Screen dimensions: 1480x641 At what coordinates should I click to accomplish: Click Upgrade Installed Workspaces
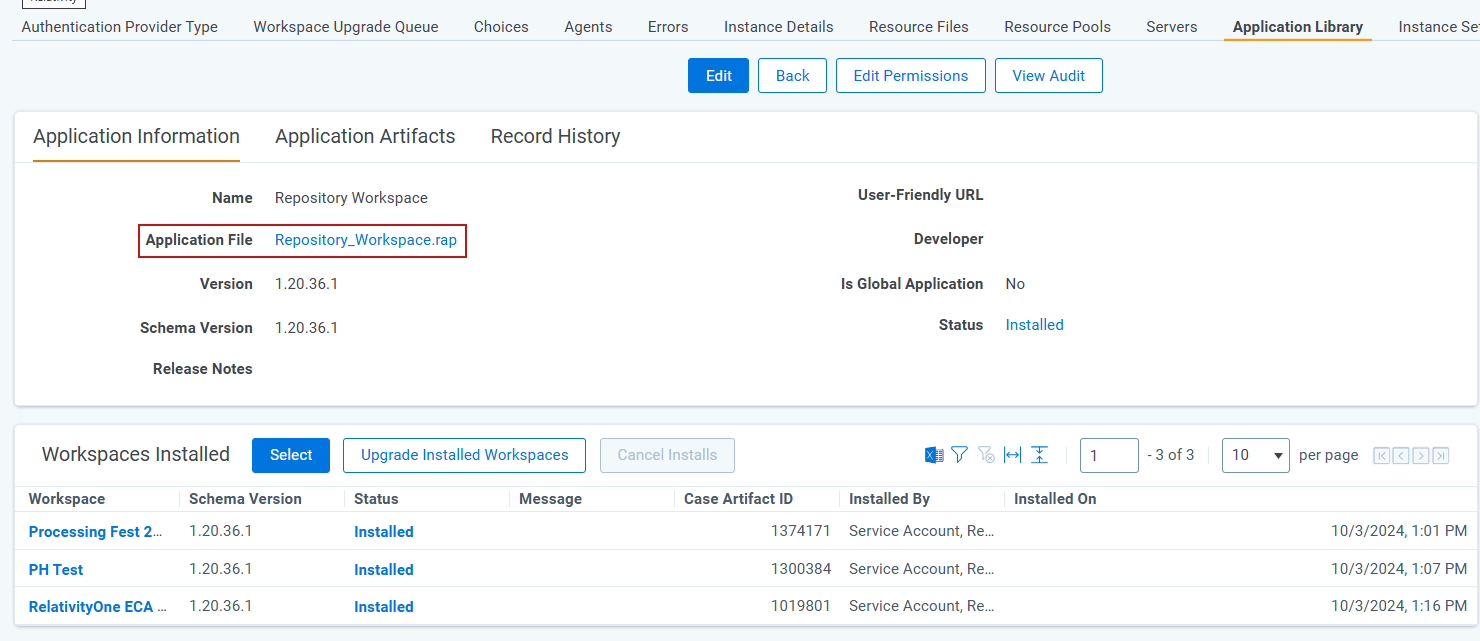click(465, 455)
